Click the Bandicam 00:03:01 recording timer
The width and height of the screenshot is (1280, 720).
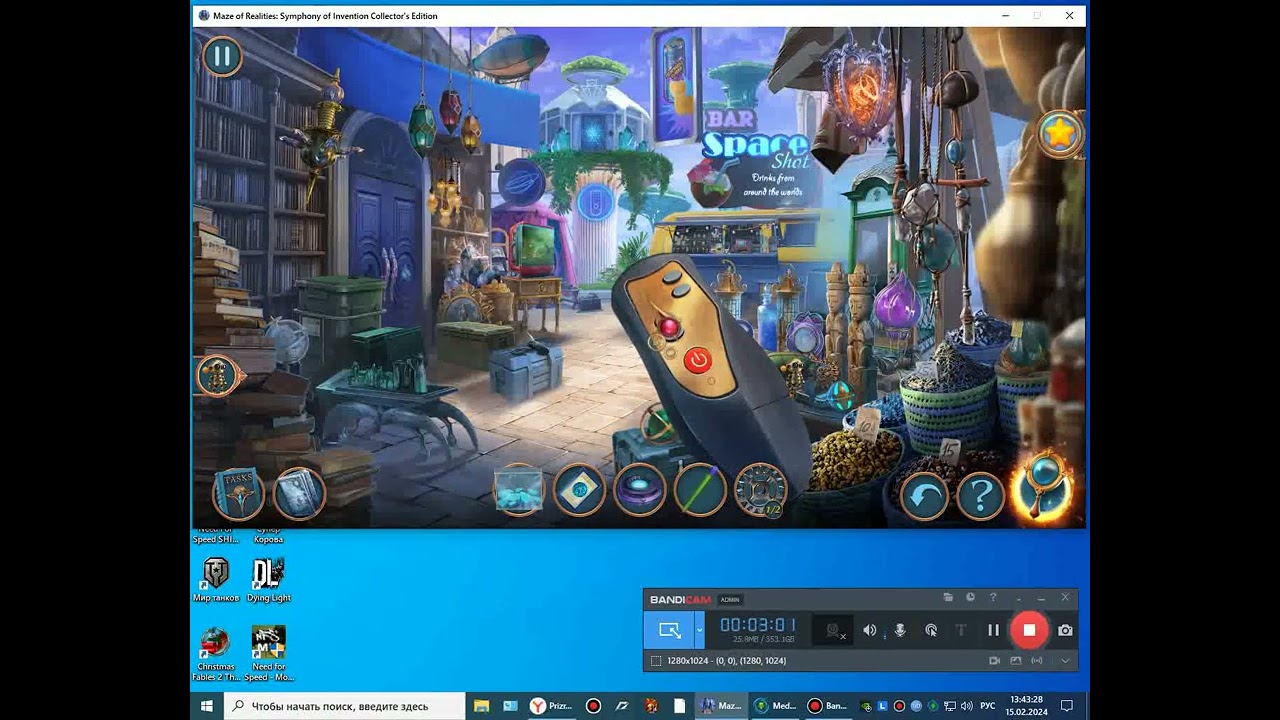(758, 625)
